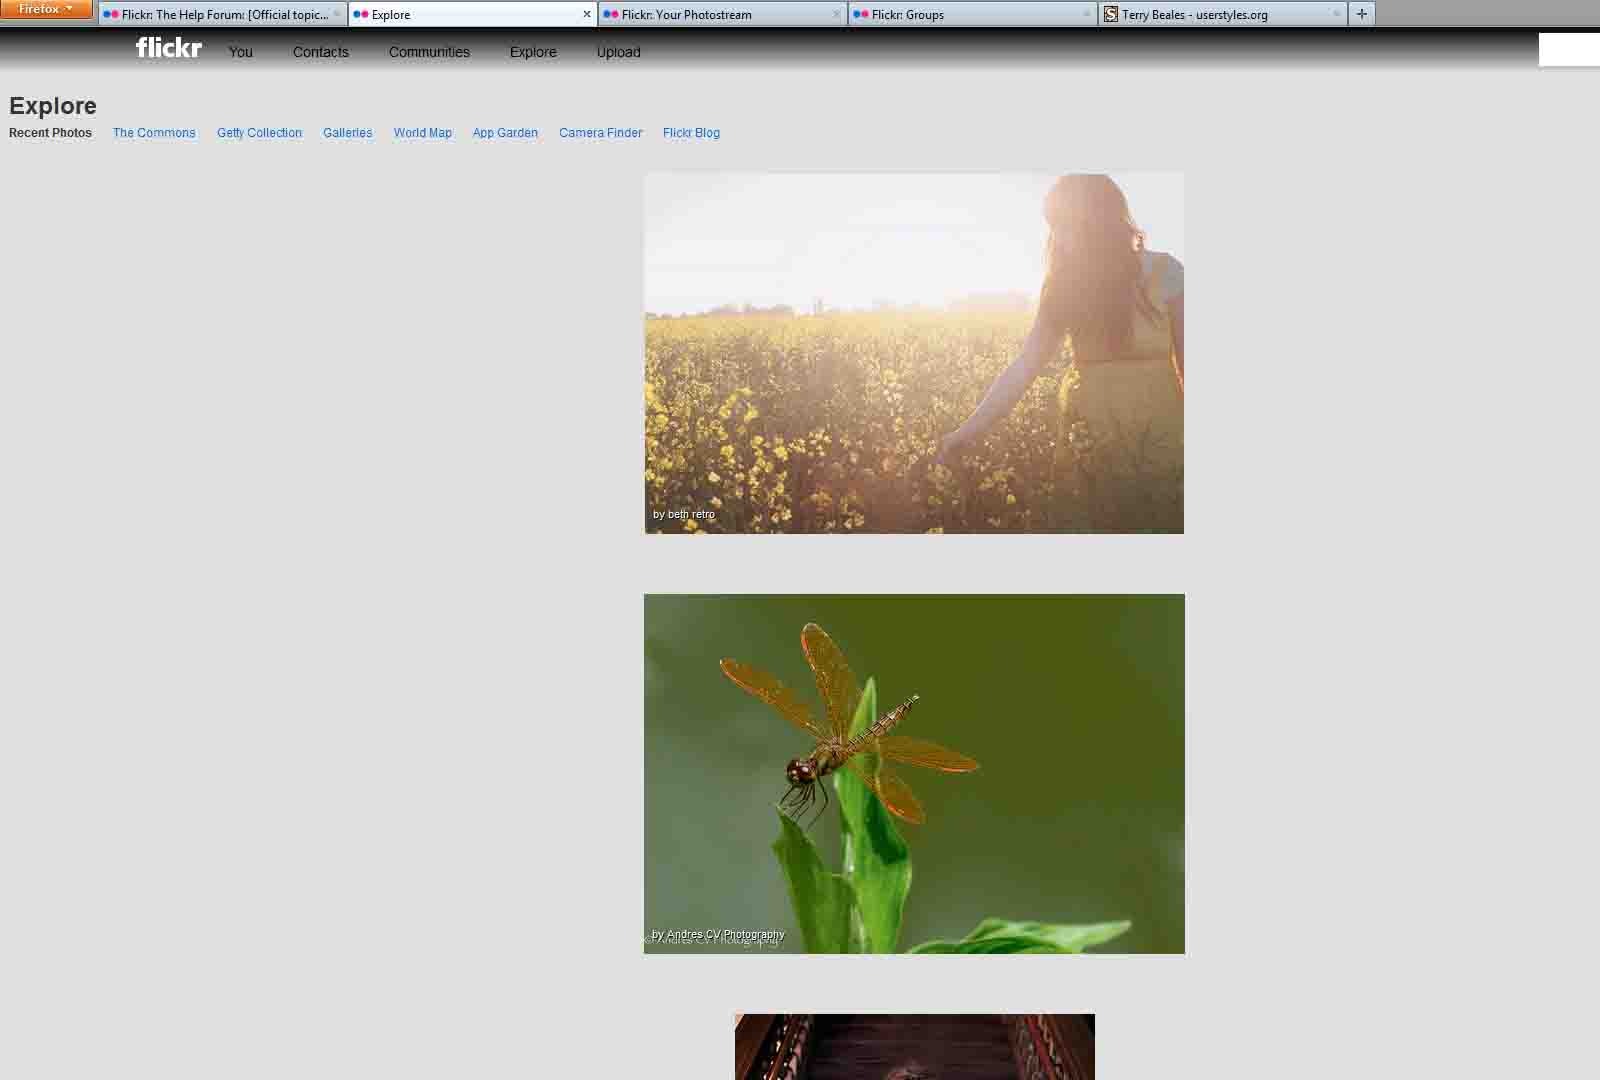Click the flickr logo
1600x1080 pixels.
click(x=169, y=48)
